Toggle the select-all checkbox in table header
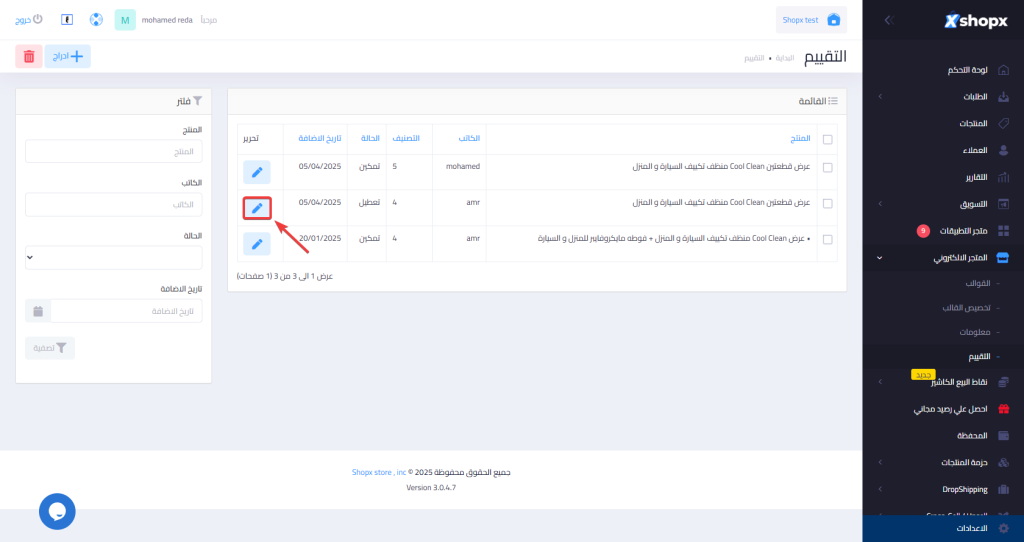Screen dimensions: 1024x542 coord(827,139)
